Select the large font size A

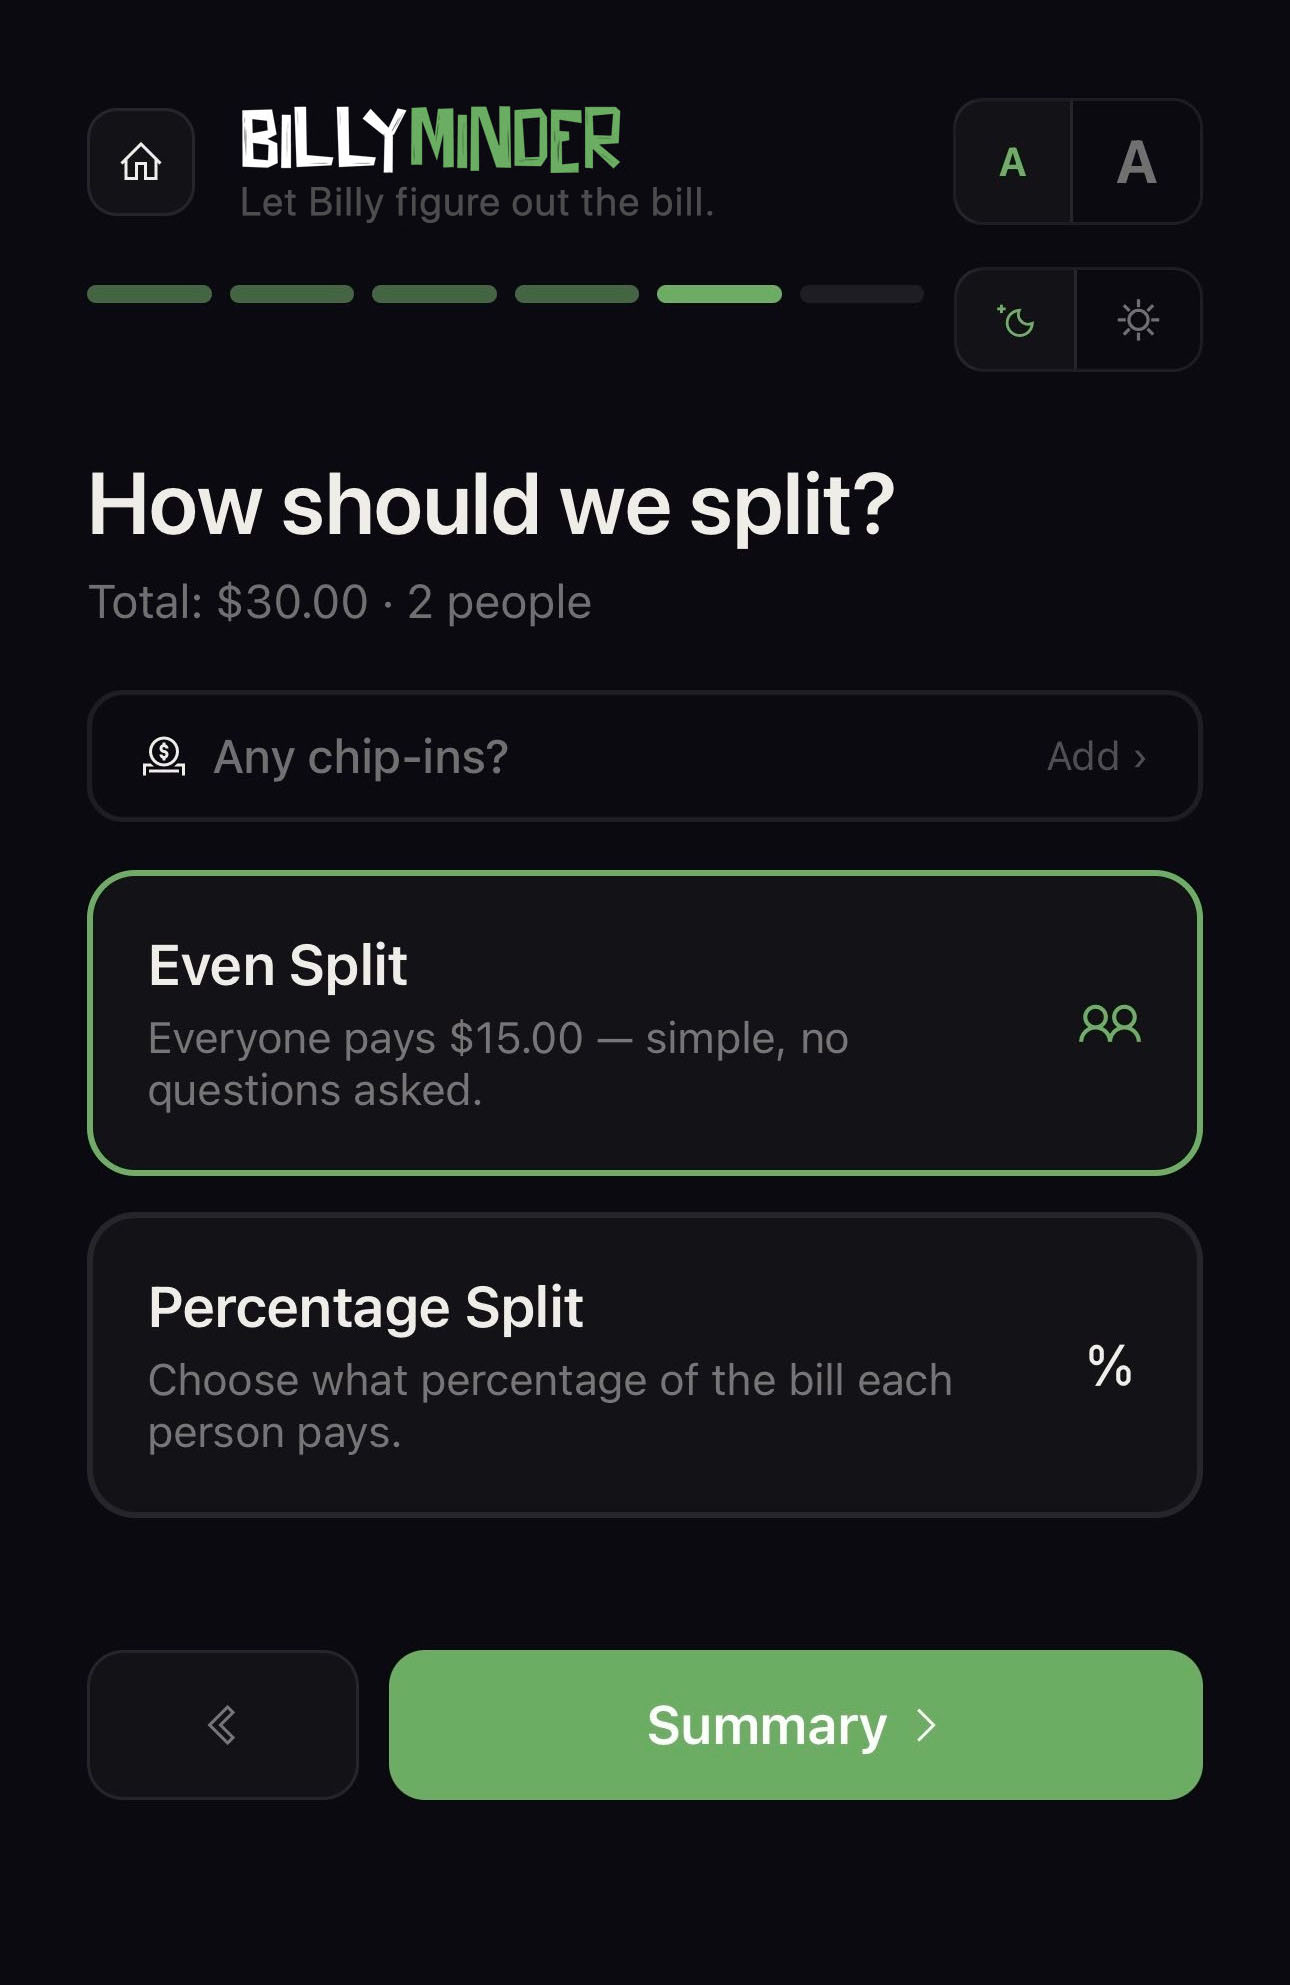[1136, 162]
